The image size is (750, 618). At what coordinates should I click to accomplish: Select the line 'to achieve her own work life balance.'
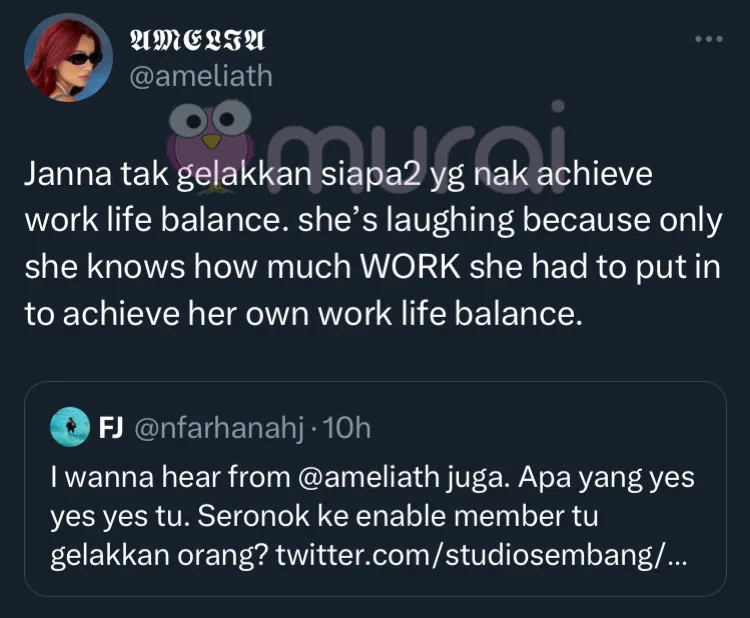303,314
